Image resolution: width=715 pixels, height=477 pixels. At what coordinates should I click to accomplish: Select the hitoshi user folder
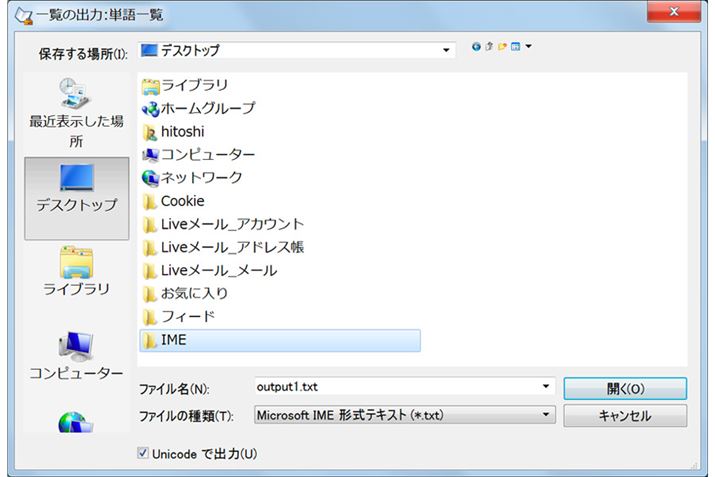pyautogui.click(x=173, y=132)
